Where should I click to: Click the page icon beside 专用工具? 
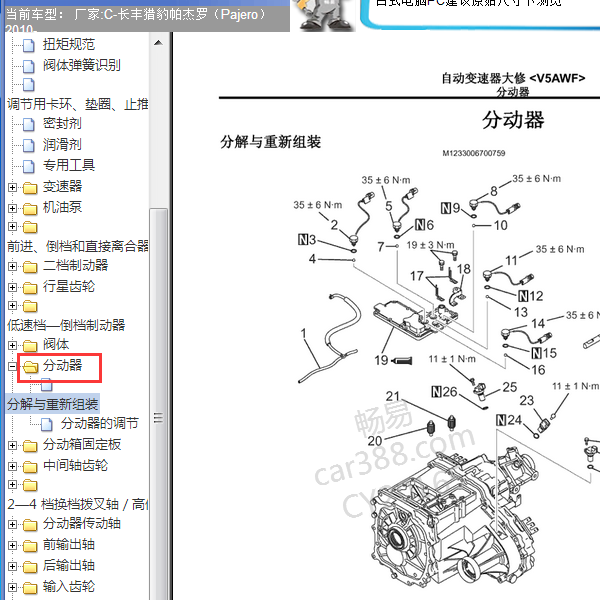[28, 166]
